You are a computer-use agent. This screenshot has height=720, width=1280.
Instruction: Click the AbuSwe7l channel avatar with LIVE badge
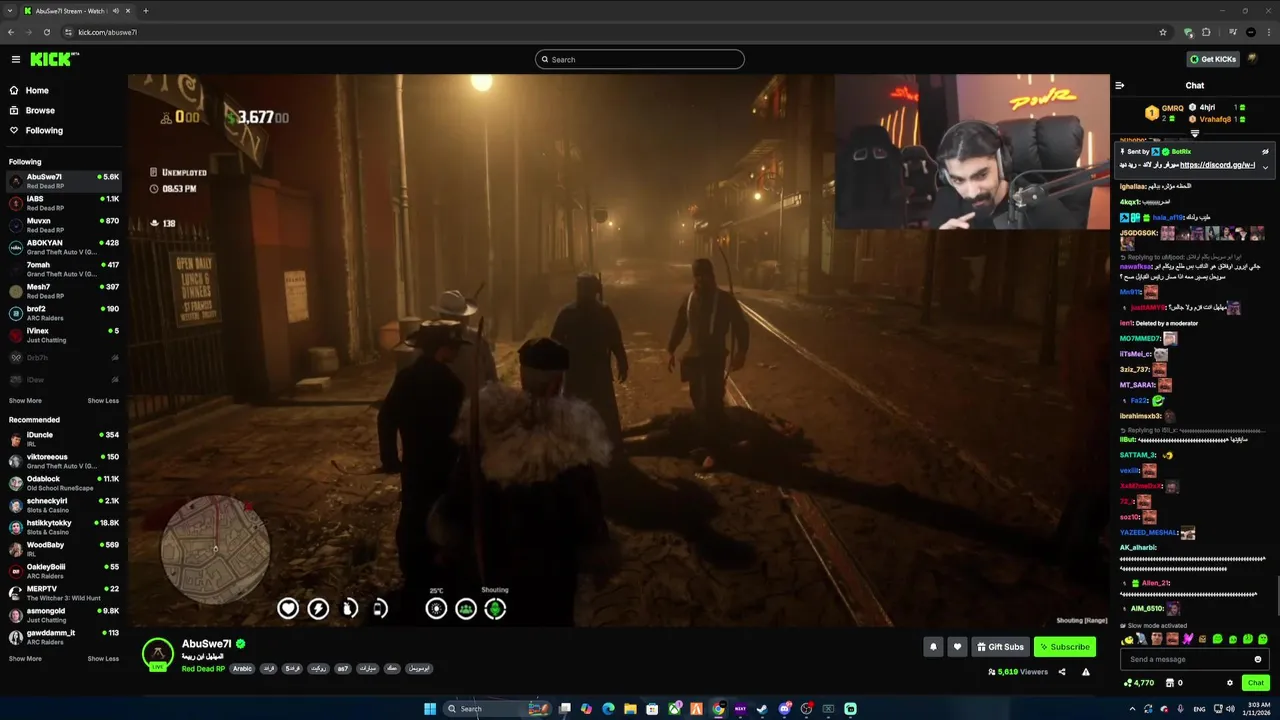pos(158,654)
